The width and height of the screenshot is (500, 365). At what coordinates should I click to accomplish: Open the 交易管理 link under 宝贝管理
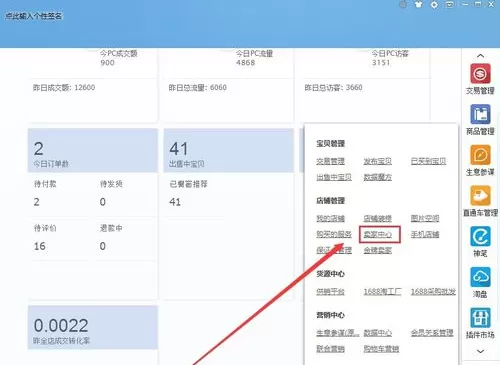click(x=330, y=161)
